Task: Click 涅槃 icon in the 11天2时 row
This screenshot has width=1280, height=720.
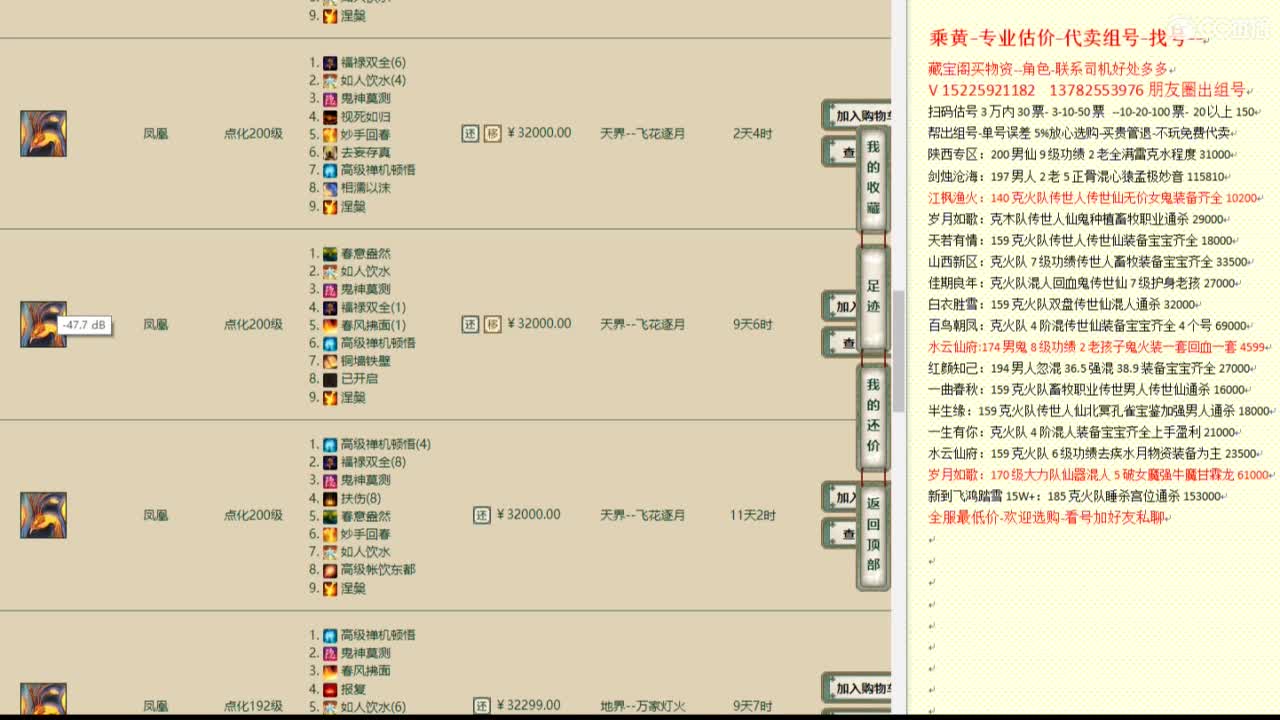Action: (x=330, y=588)
